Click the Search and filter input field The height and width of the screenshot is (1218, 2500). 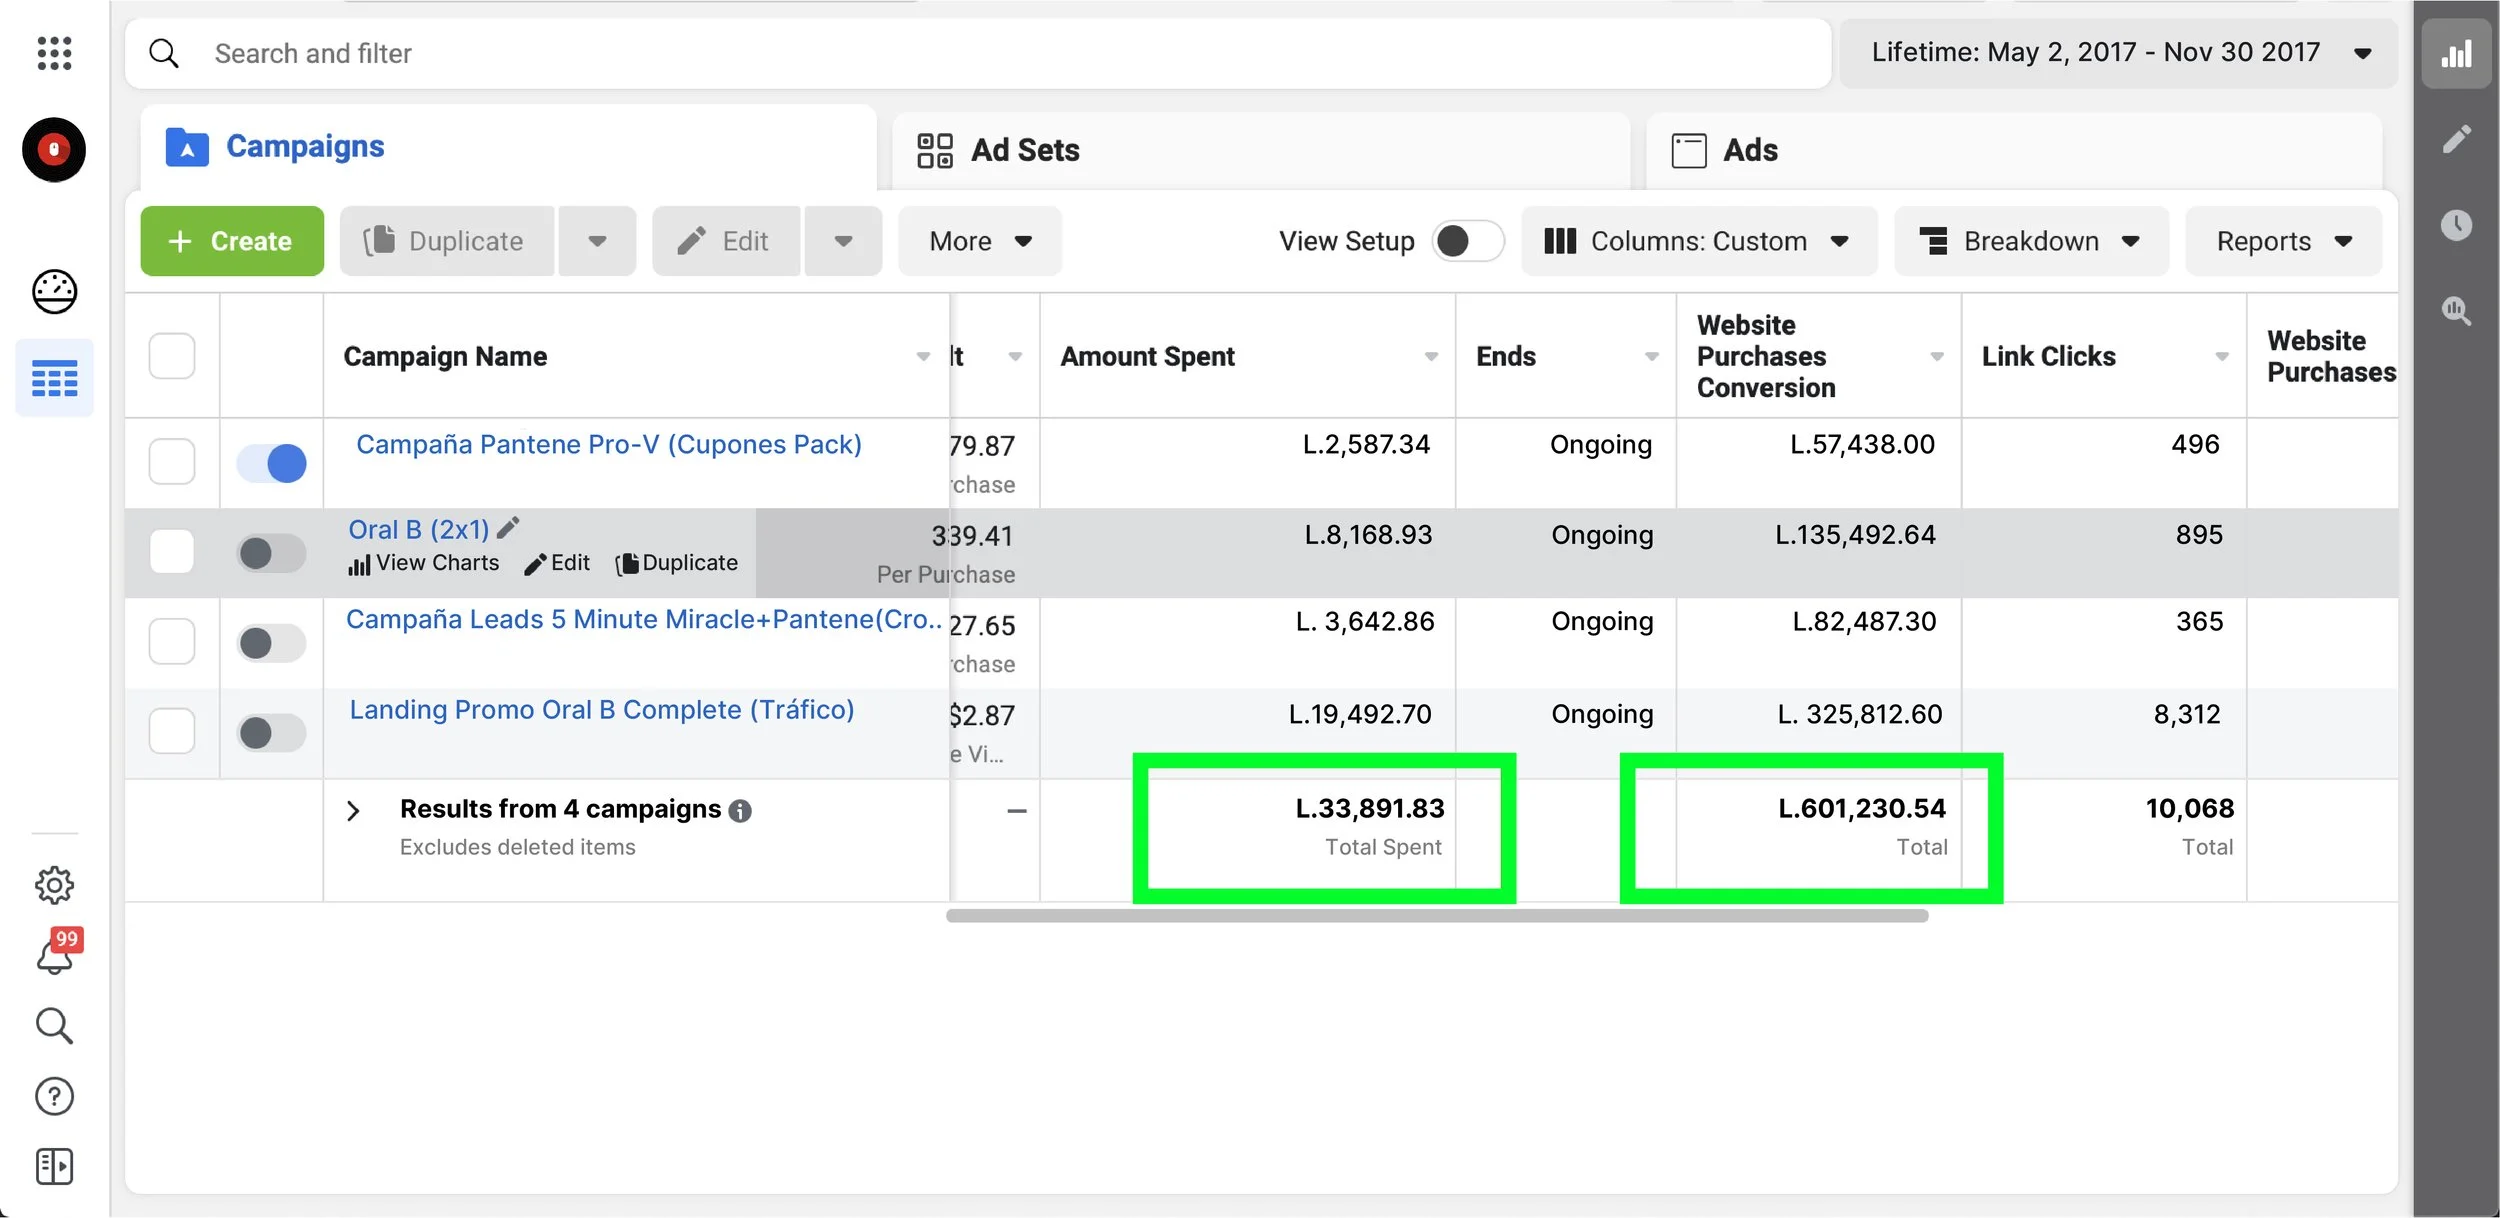(978, 53)
